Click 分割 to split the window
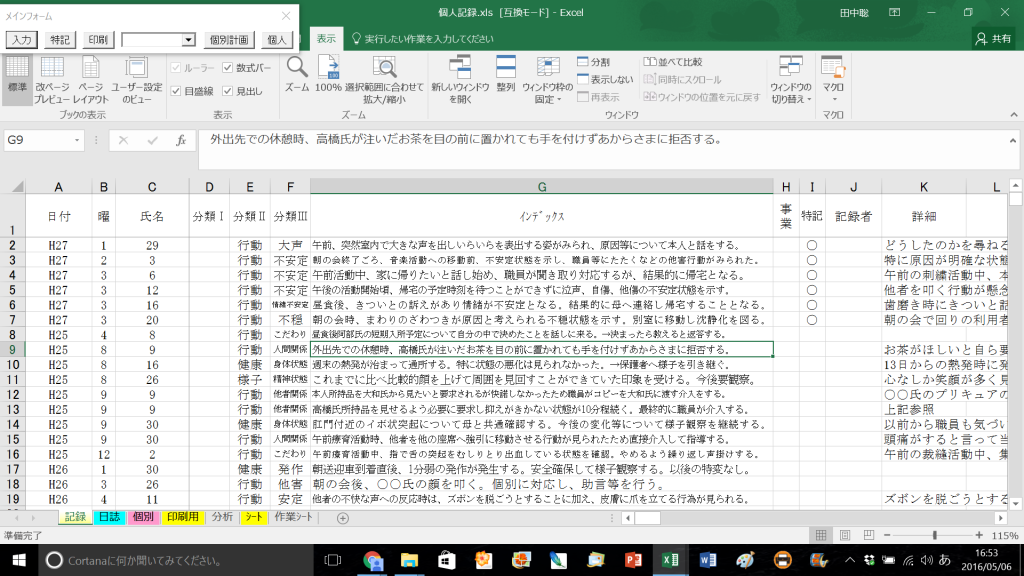1024x576 pixels. [594, 61]
